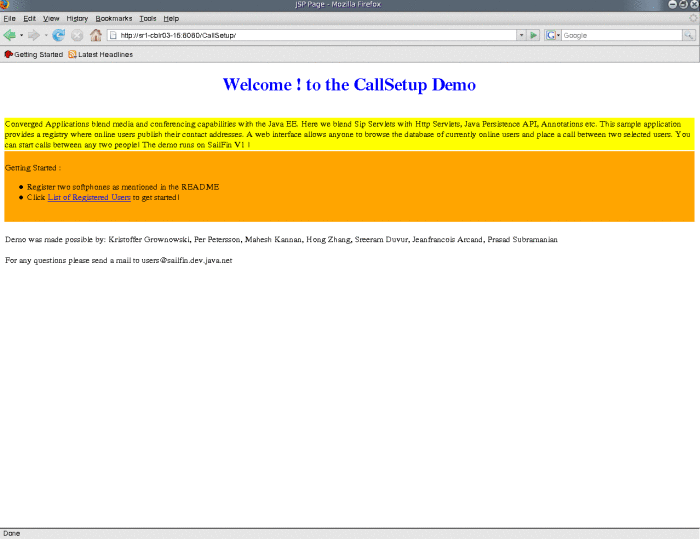This screenshot has height=539, width=700.
Task: Reload the current page
Action: pyautogui.click(x=58, y=35)
